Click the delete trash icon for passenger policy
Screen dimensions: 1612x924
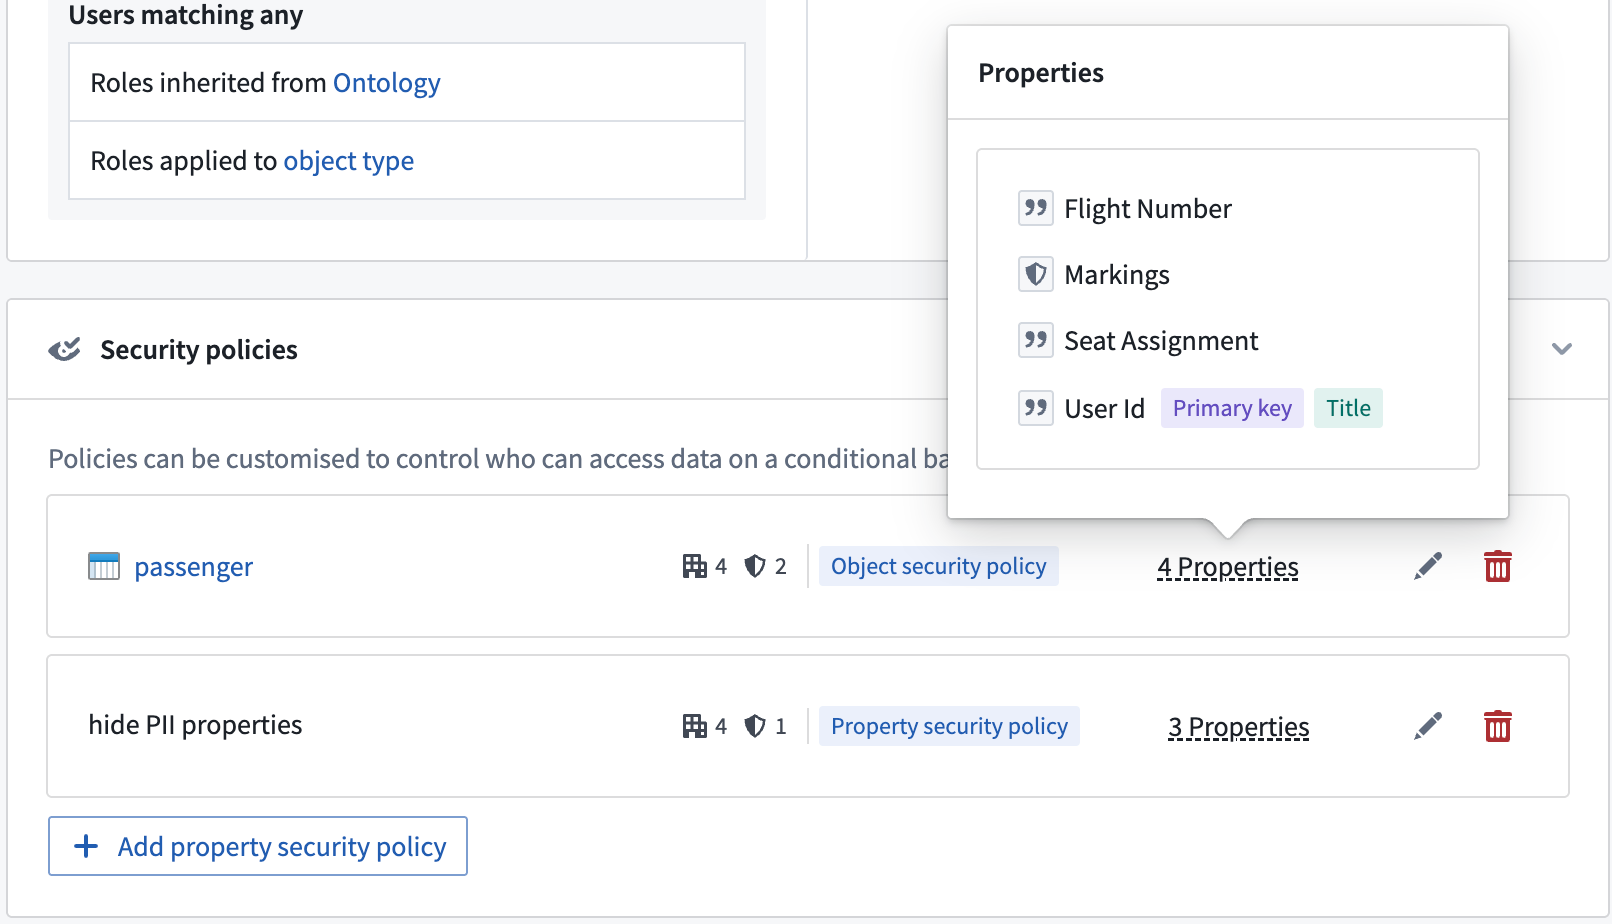click(1497, 565)
